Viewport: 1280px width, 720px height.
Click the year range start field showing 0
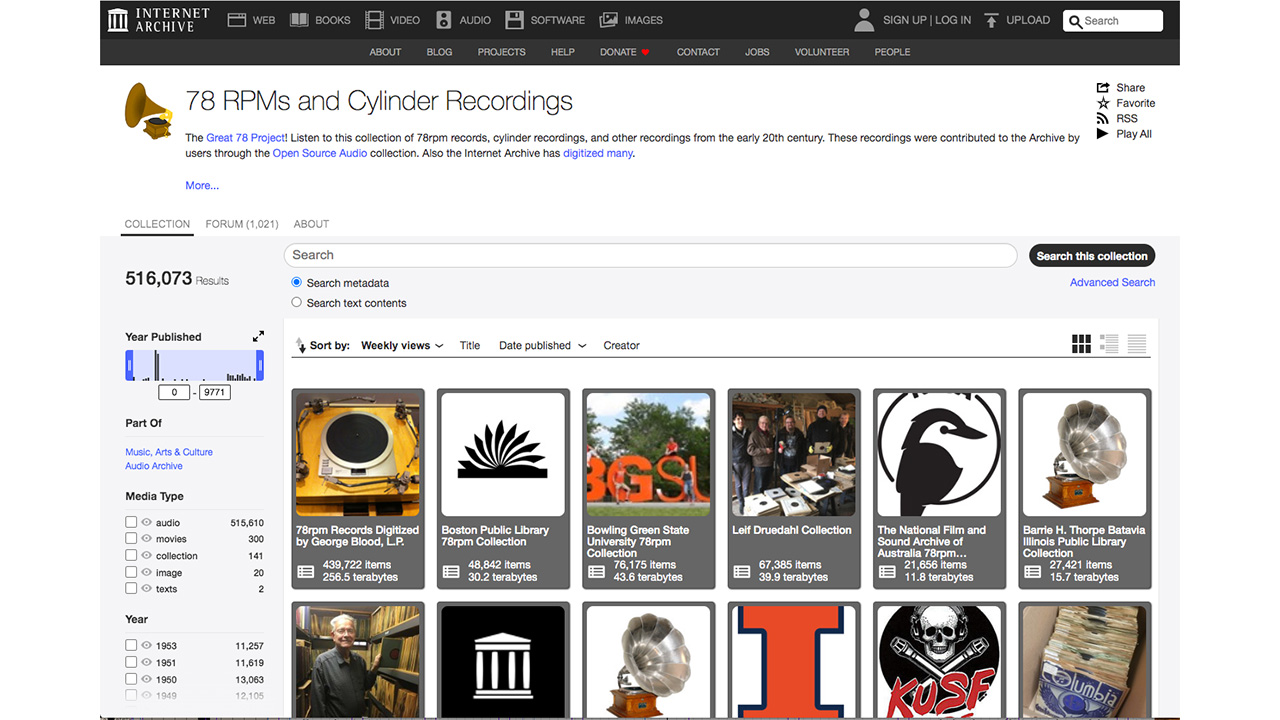pos(174,393)
